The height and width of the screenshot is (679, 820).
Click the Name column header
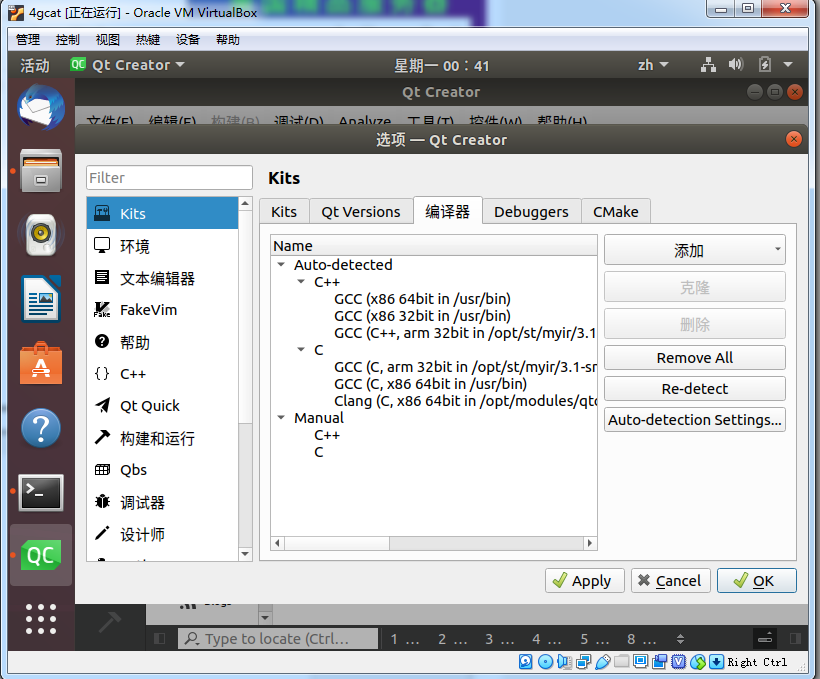pyautogui.click(x=434, y=245)
